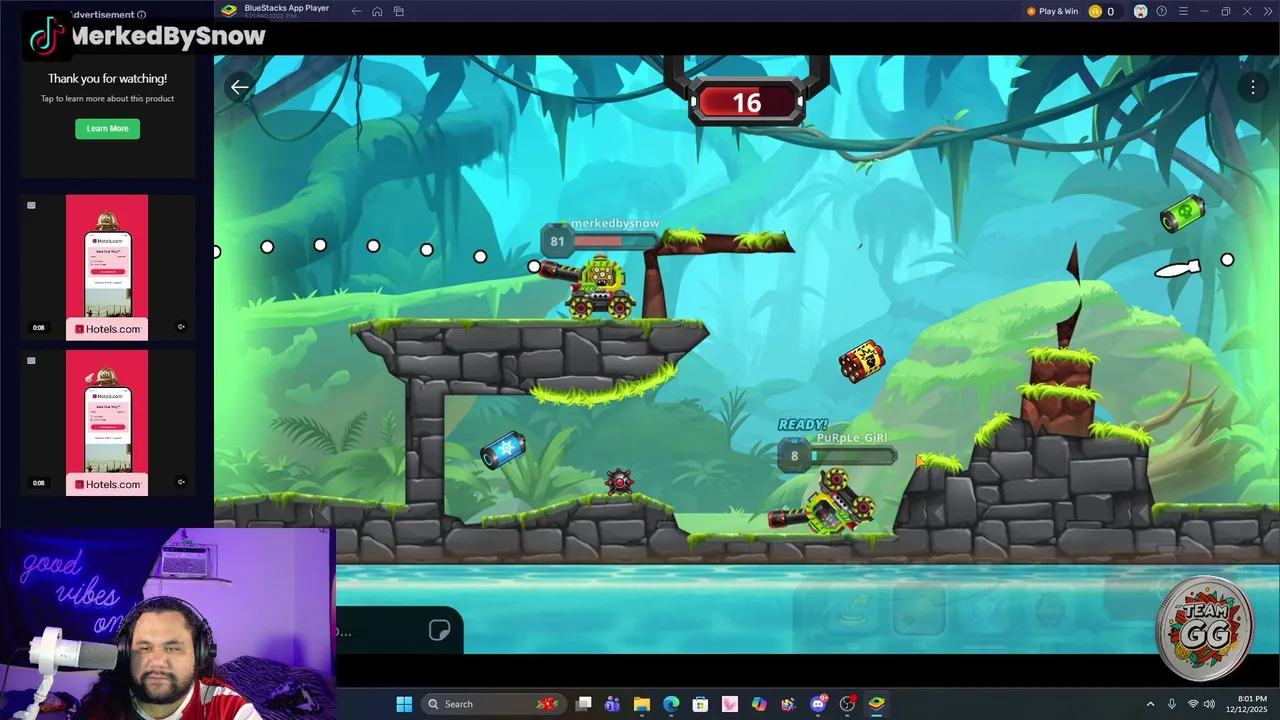Open Discord from the taskbar

click(x=818, y=704)
